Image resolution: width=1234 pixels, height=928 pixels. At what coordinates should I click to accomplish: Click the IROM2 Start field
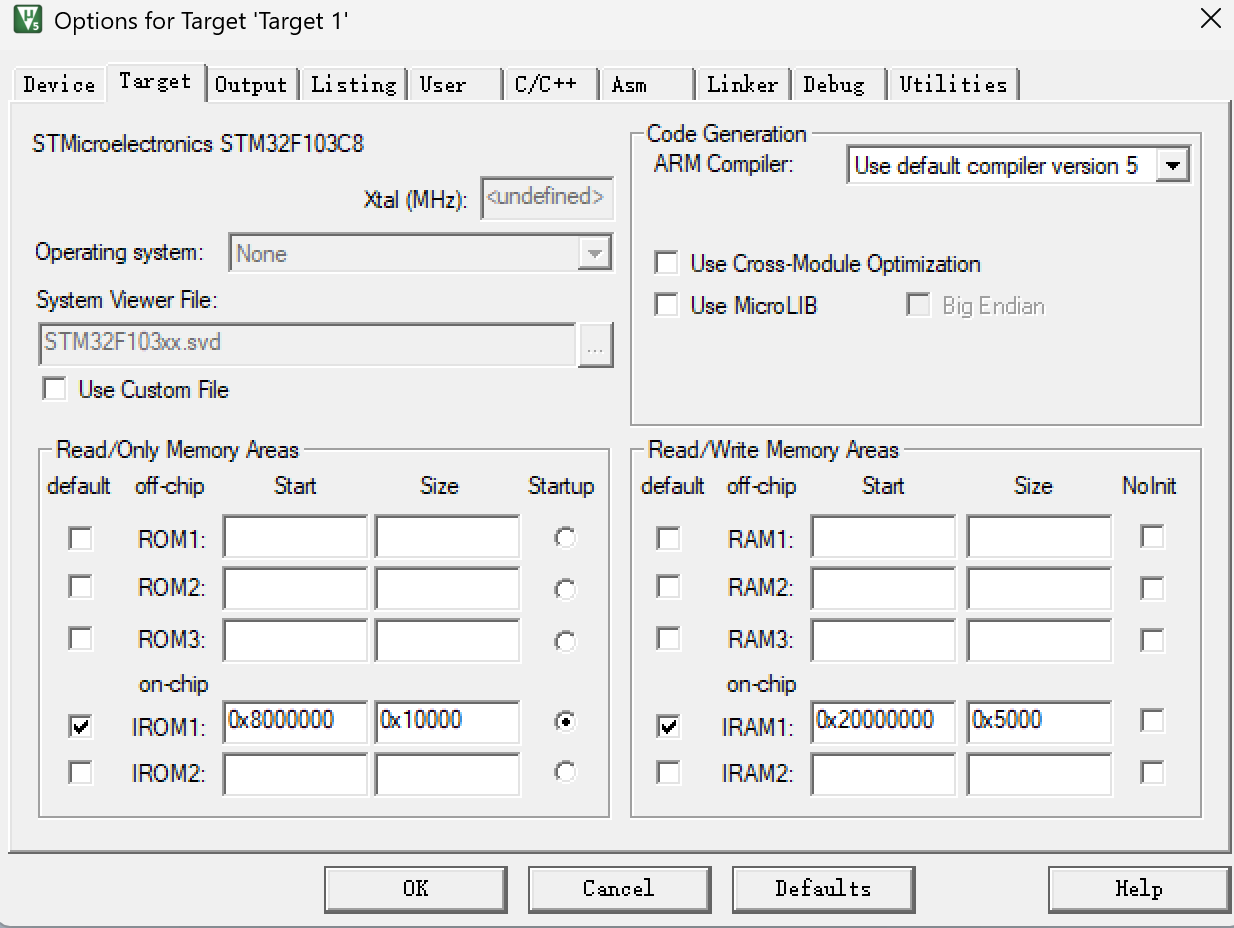point(295,774)
